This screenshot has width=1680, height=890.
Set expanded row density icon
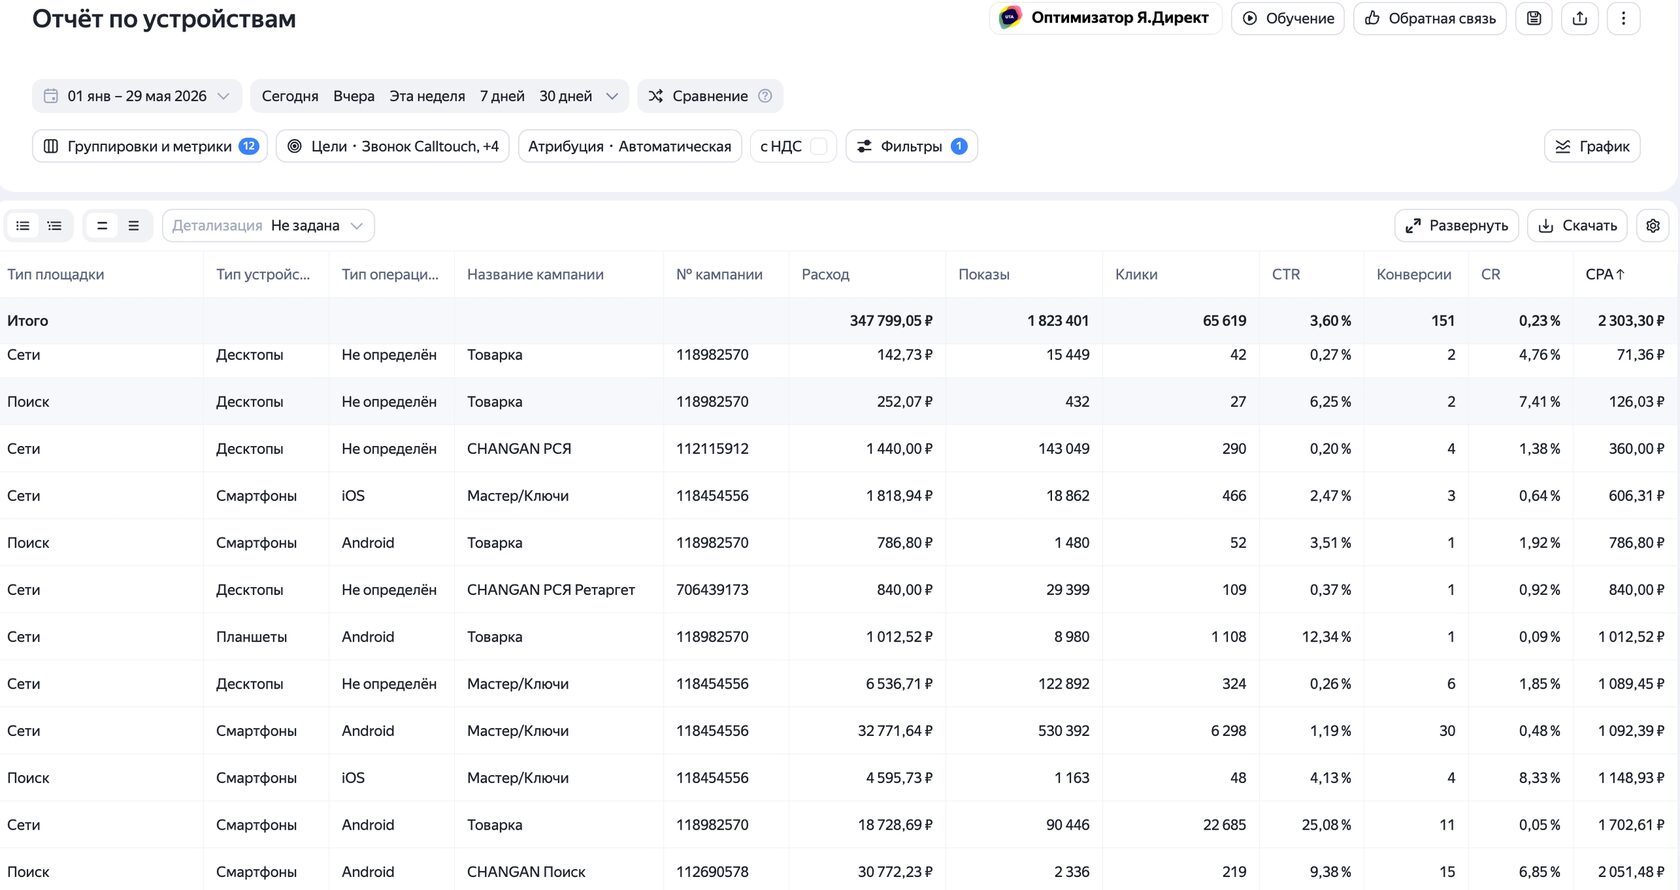pyautogui.click(x=134, y=226)
